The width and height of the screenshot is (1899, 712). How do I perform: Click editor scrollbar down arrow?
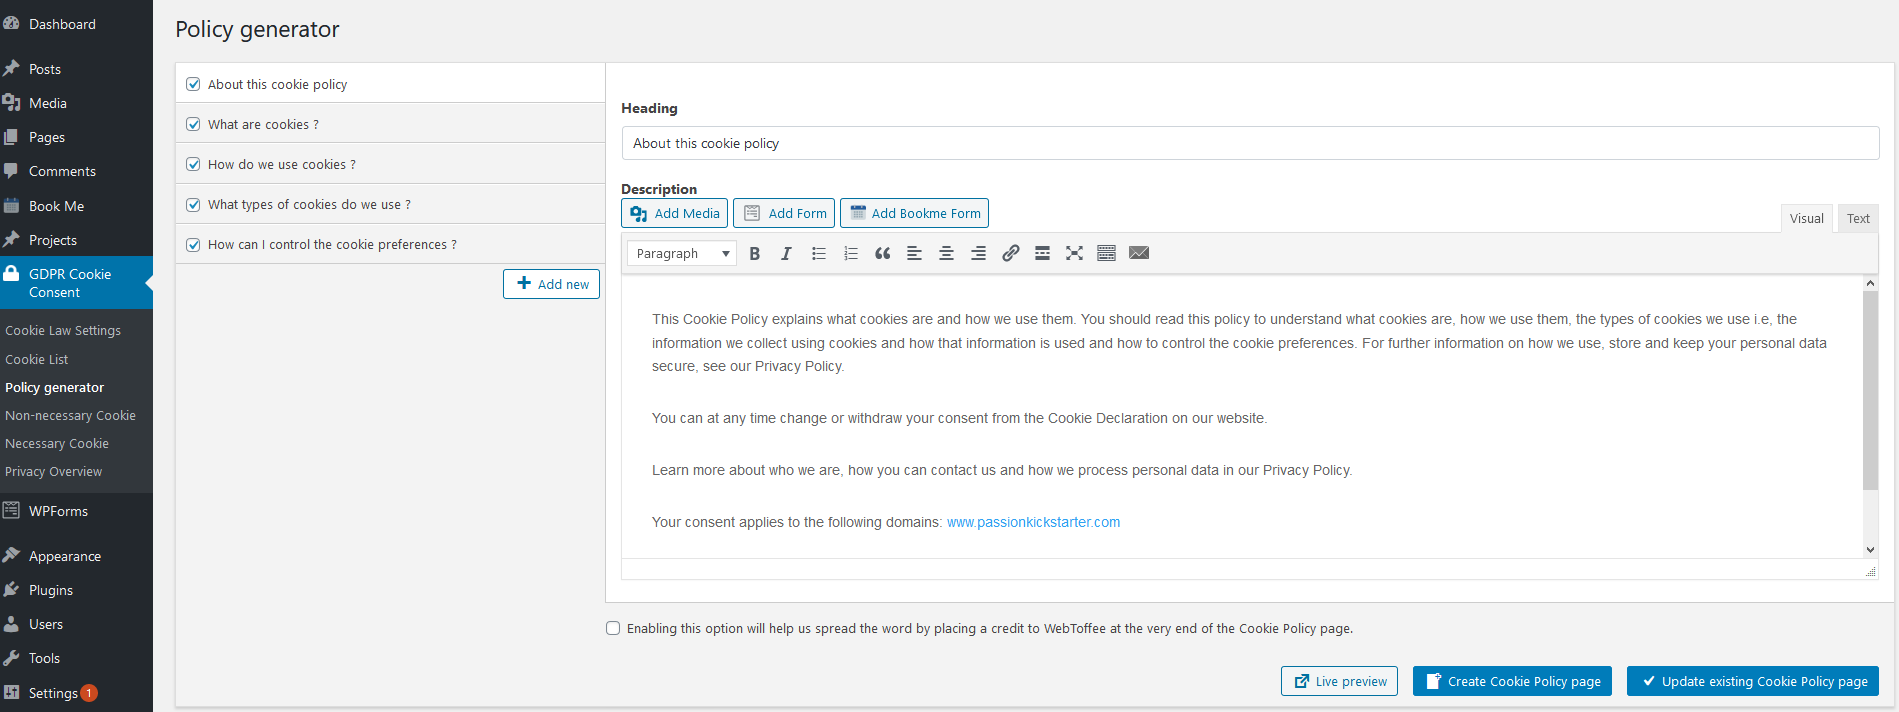[x=1870, y=549]
